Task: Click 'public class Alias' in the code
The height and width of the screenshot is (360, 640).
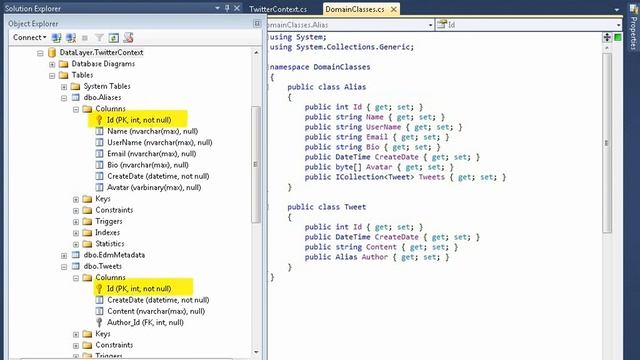Action: point(327,87)
